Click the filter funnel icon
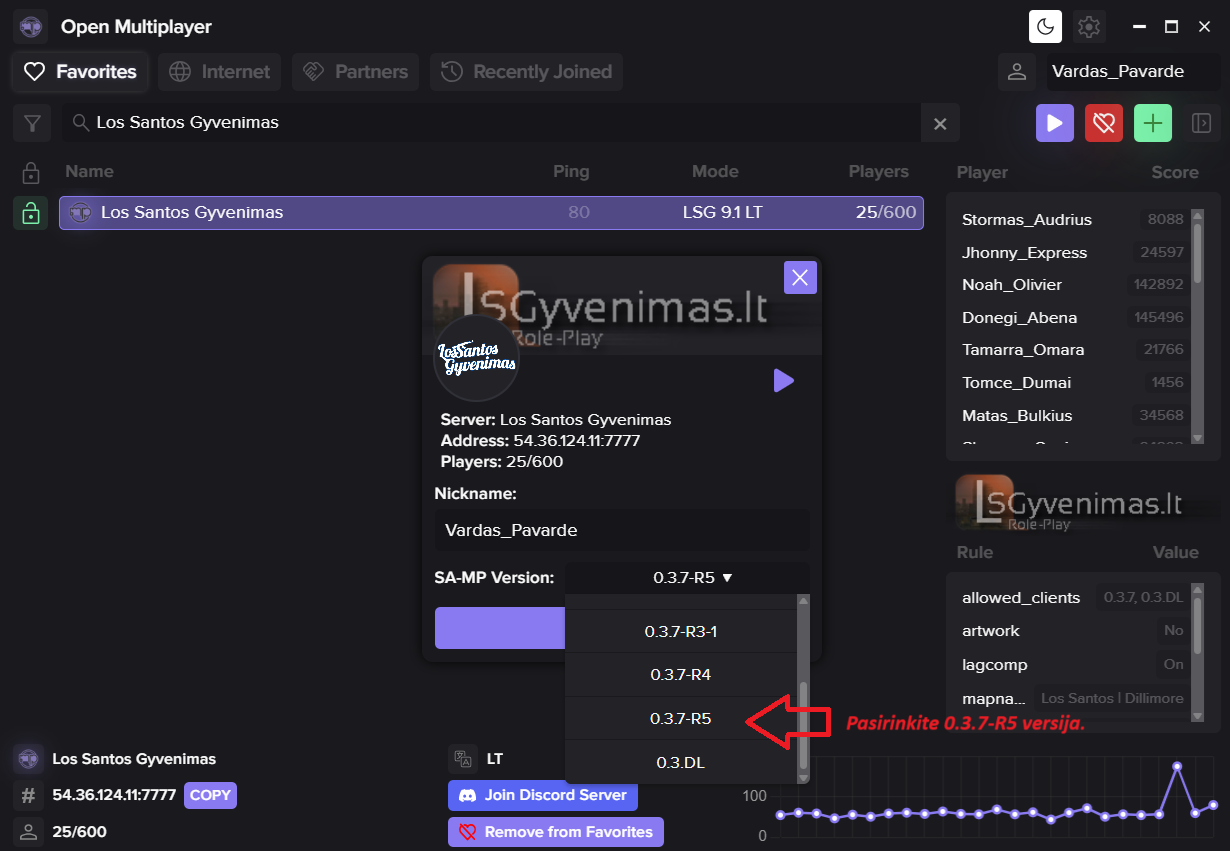The image size is (1230, 851). [x=32, y=123]
